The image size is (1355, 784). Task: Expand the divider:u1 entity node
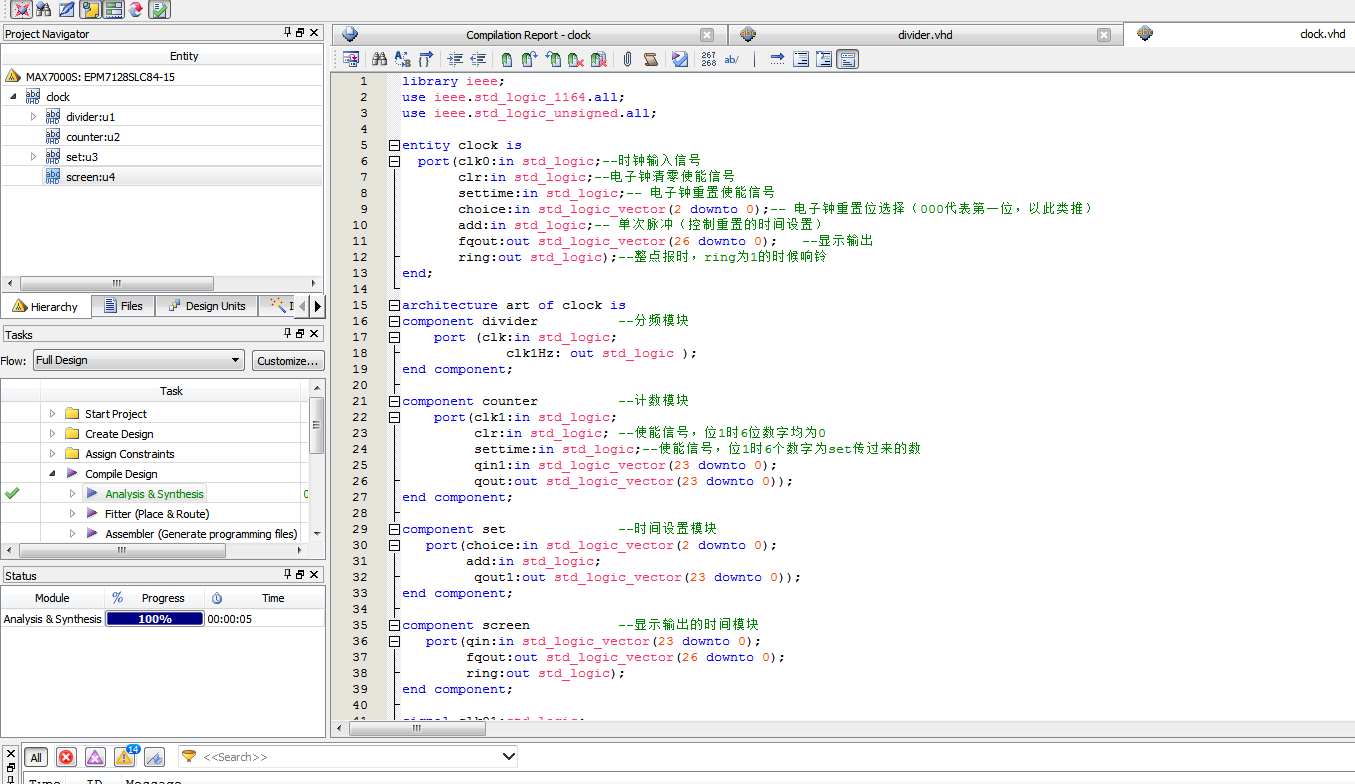pos(33,116)
